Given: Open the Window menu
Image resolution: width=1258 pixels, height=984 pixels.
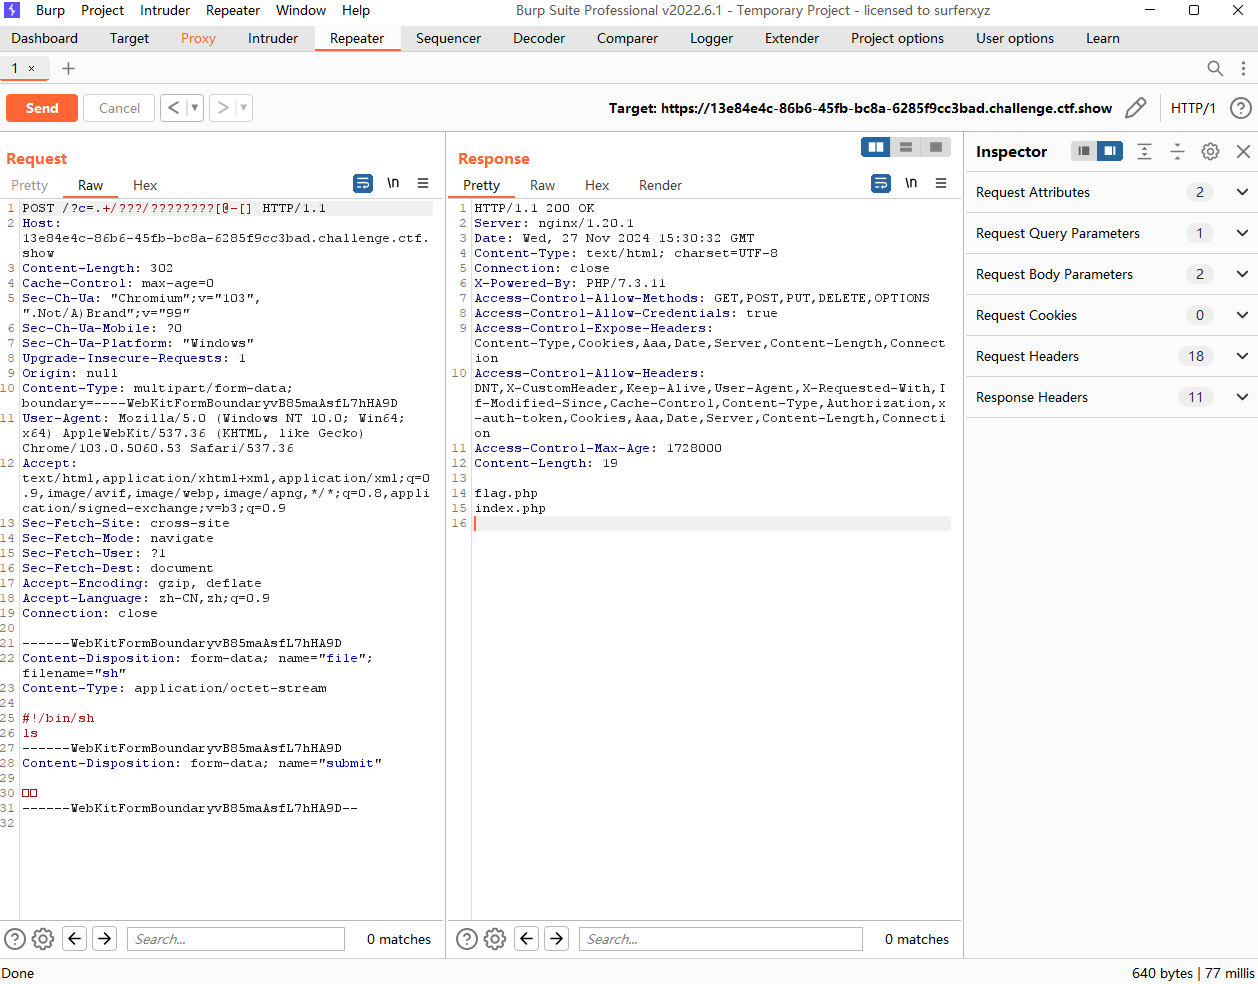Looking at the screenshot, I should (301, 10).
